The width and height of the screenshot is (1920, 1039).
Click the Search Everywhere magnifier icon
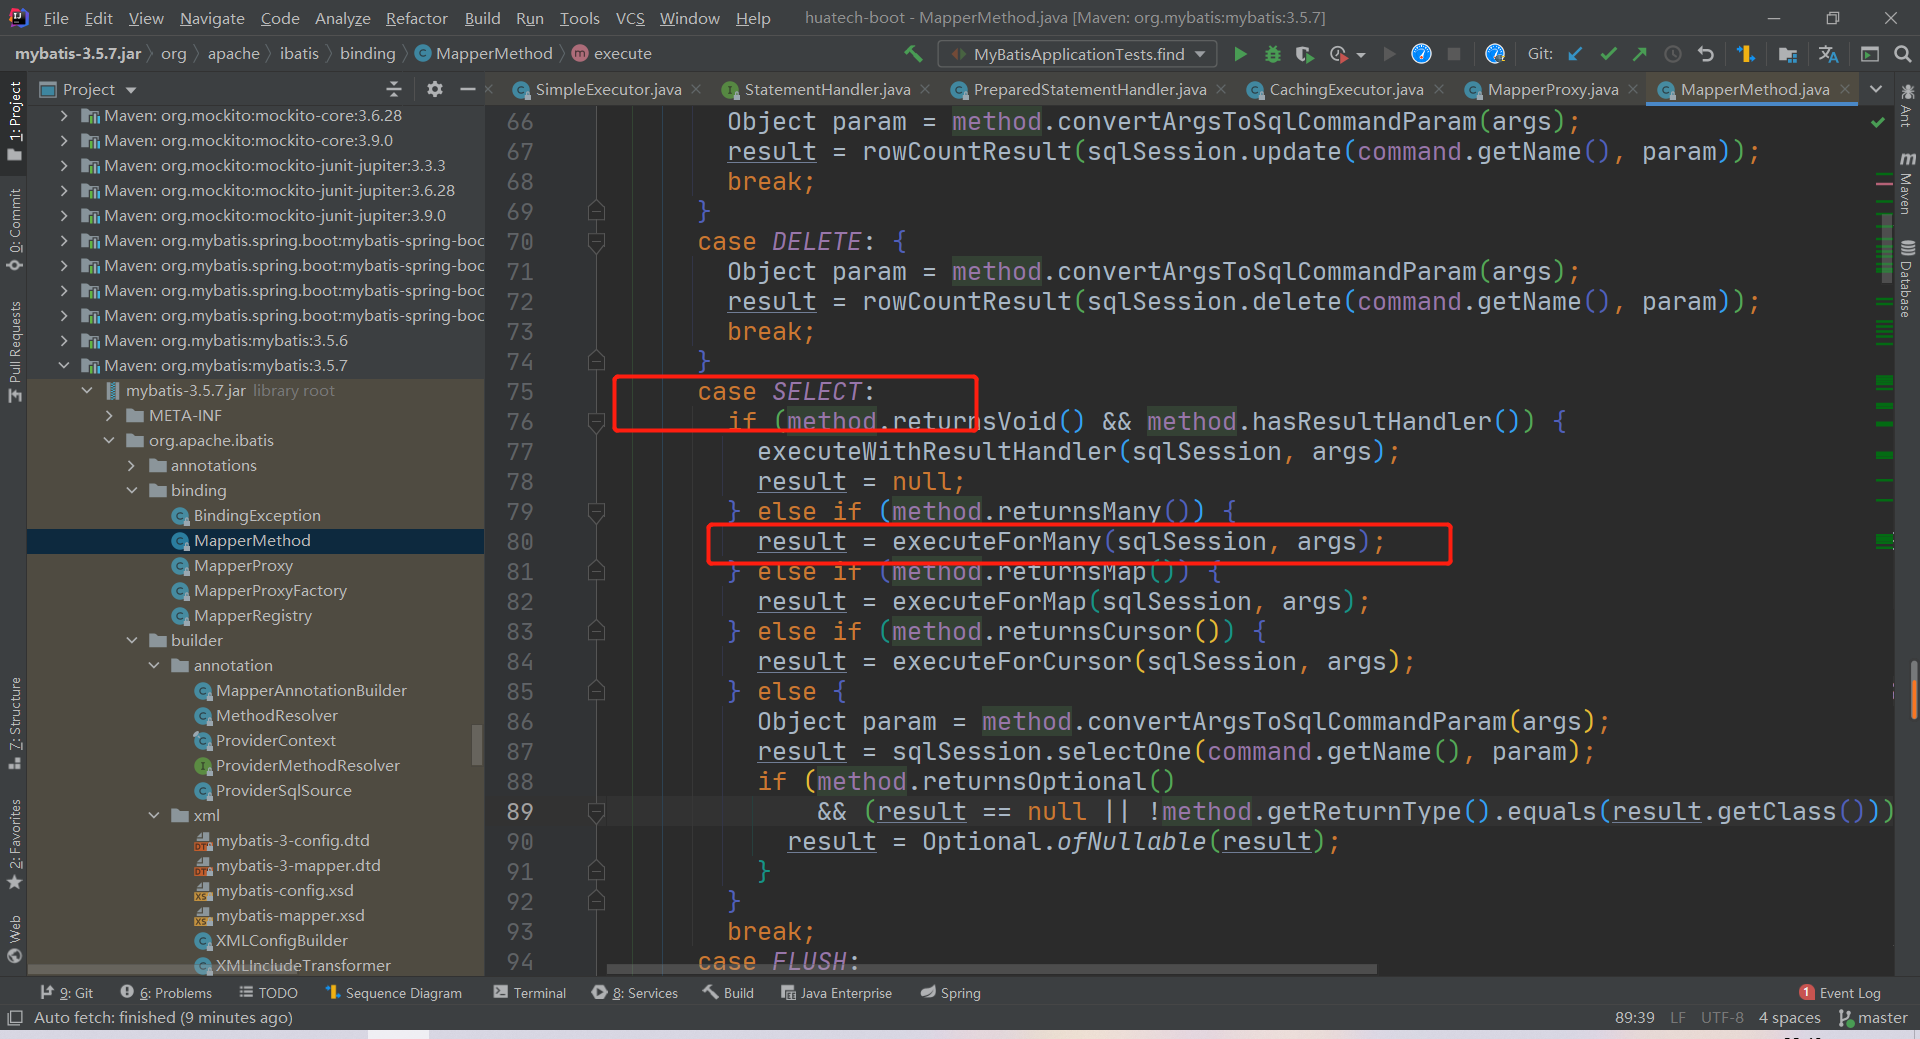(1902, 54)
